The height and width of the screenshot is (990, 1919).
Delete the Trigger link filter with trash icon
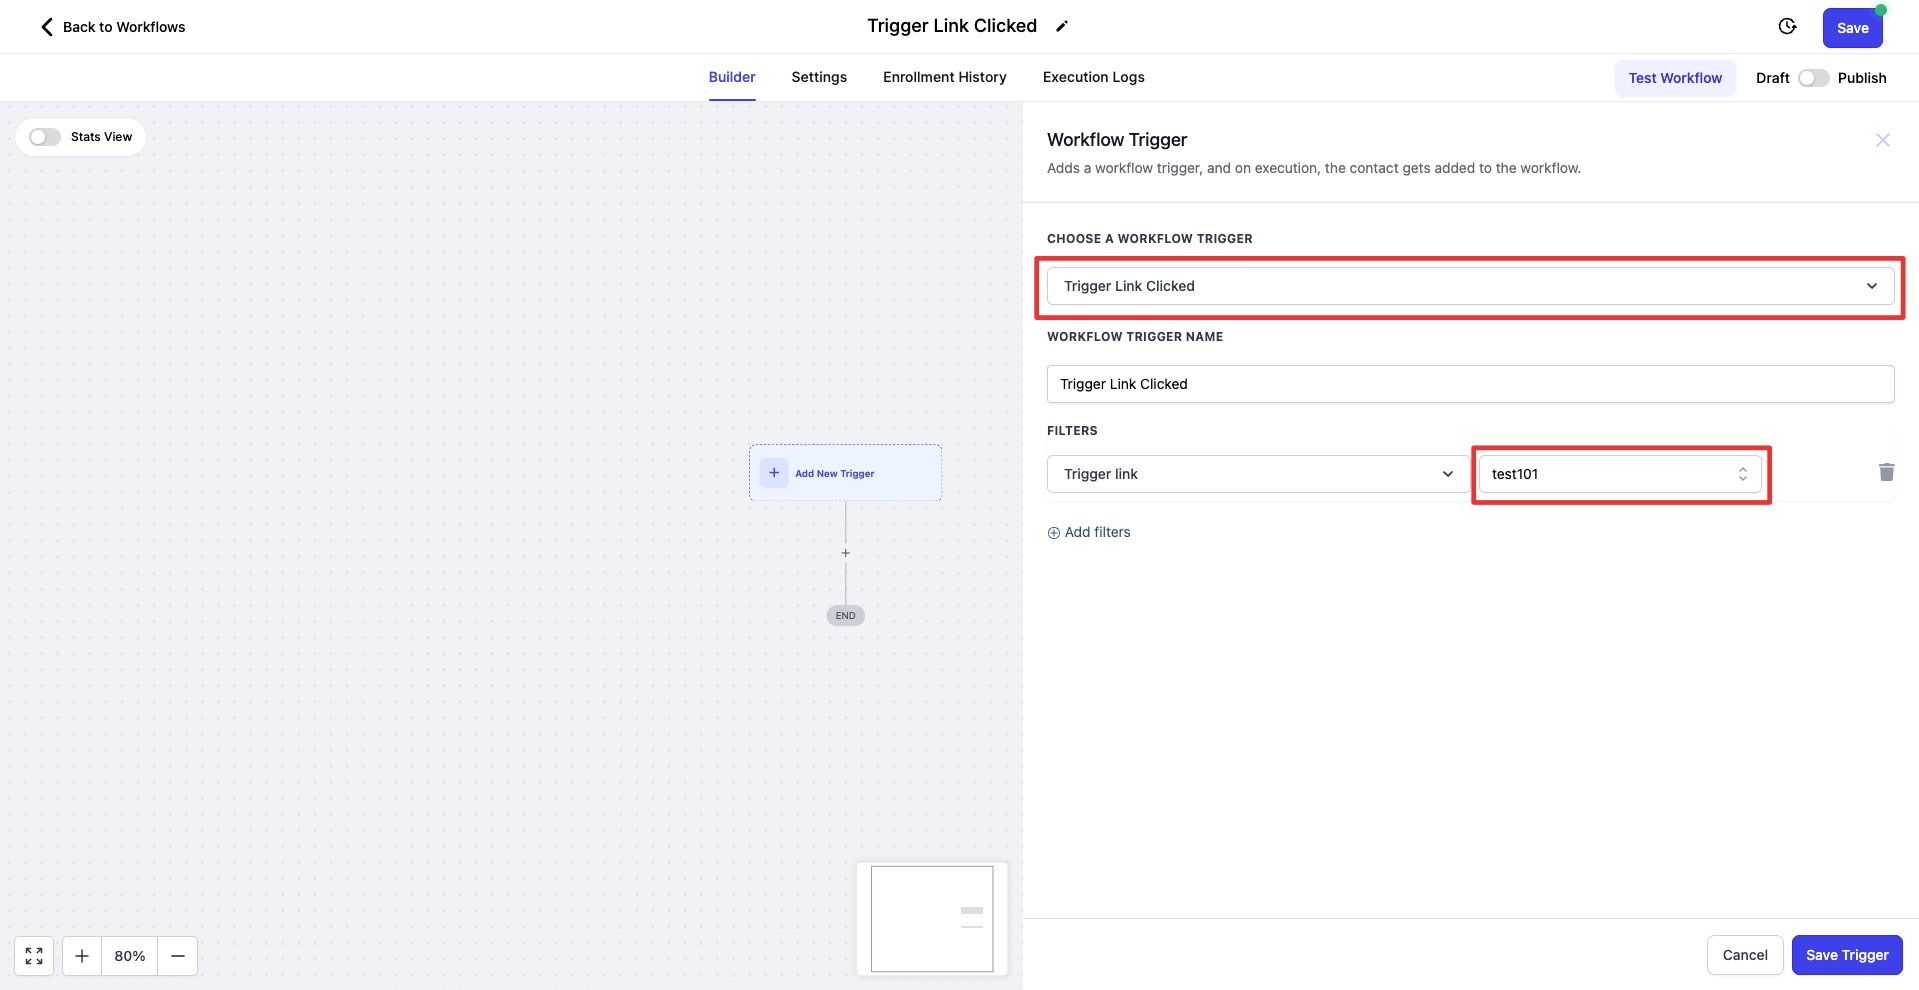1886,472
